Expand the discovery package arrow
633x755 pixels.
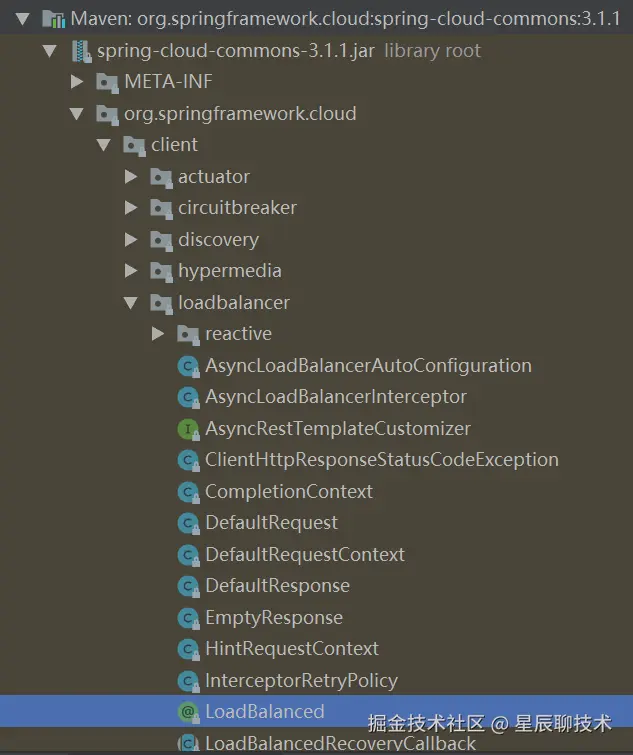click(131, 239)
